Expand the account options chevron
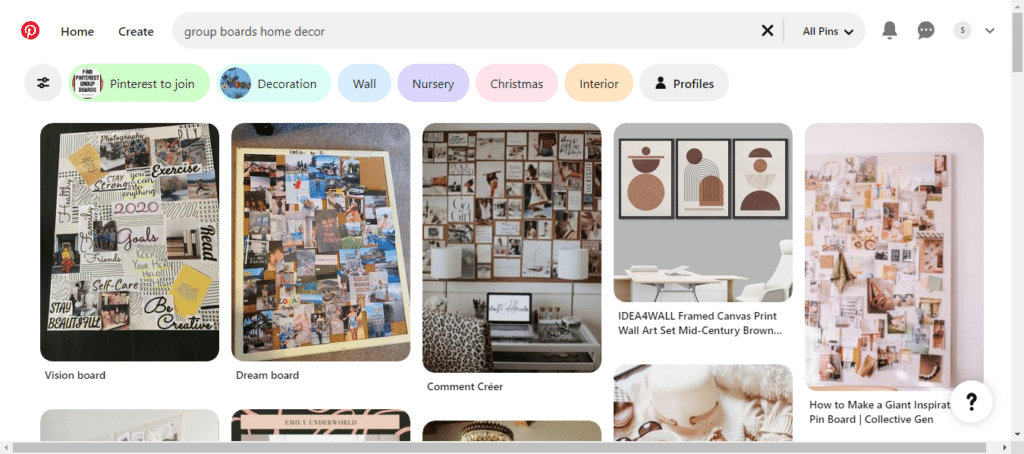This screenshot has width=1024, height=454. (x=989, y=31)
